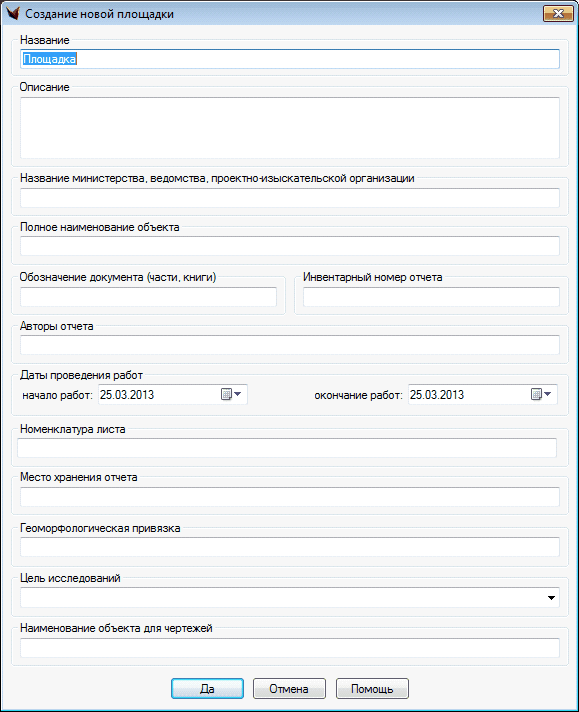
Task: Focus the Геоморфологическая привязка input field
Action: point(290,547)
